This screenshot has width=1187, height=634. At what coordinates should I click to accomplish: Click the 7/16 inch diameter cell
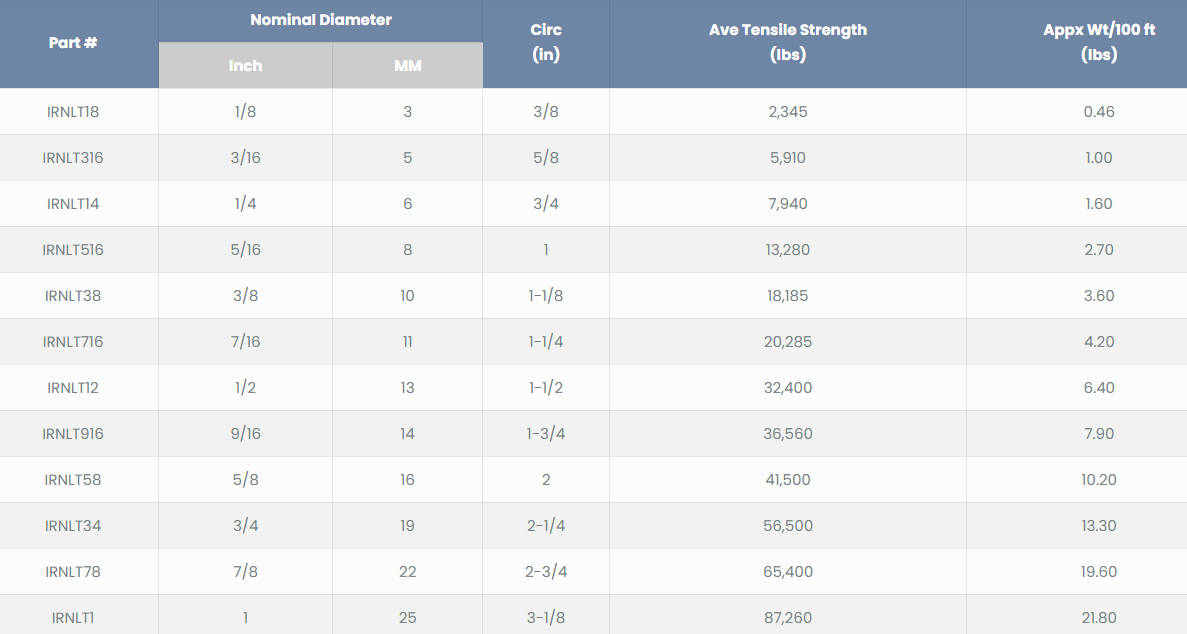245,342
